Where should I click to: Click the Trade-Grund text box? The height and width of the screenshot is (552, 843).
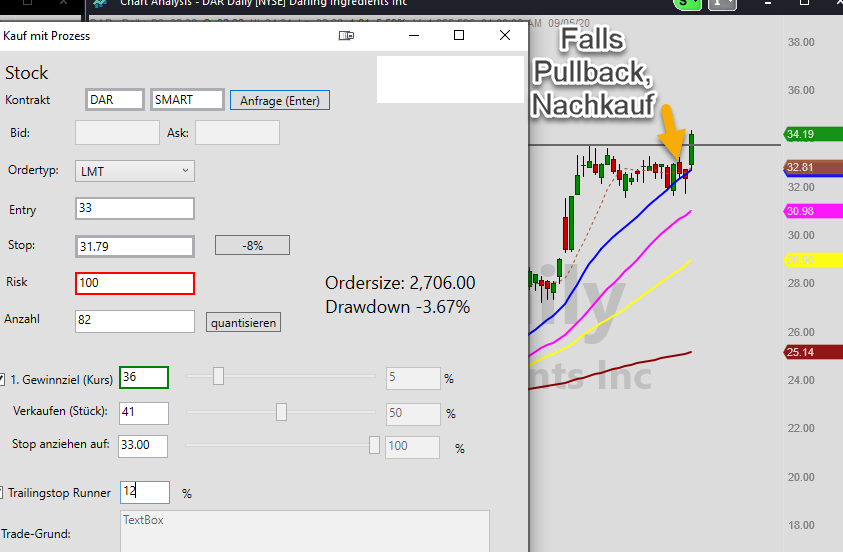(305, 532)
